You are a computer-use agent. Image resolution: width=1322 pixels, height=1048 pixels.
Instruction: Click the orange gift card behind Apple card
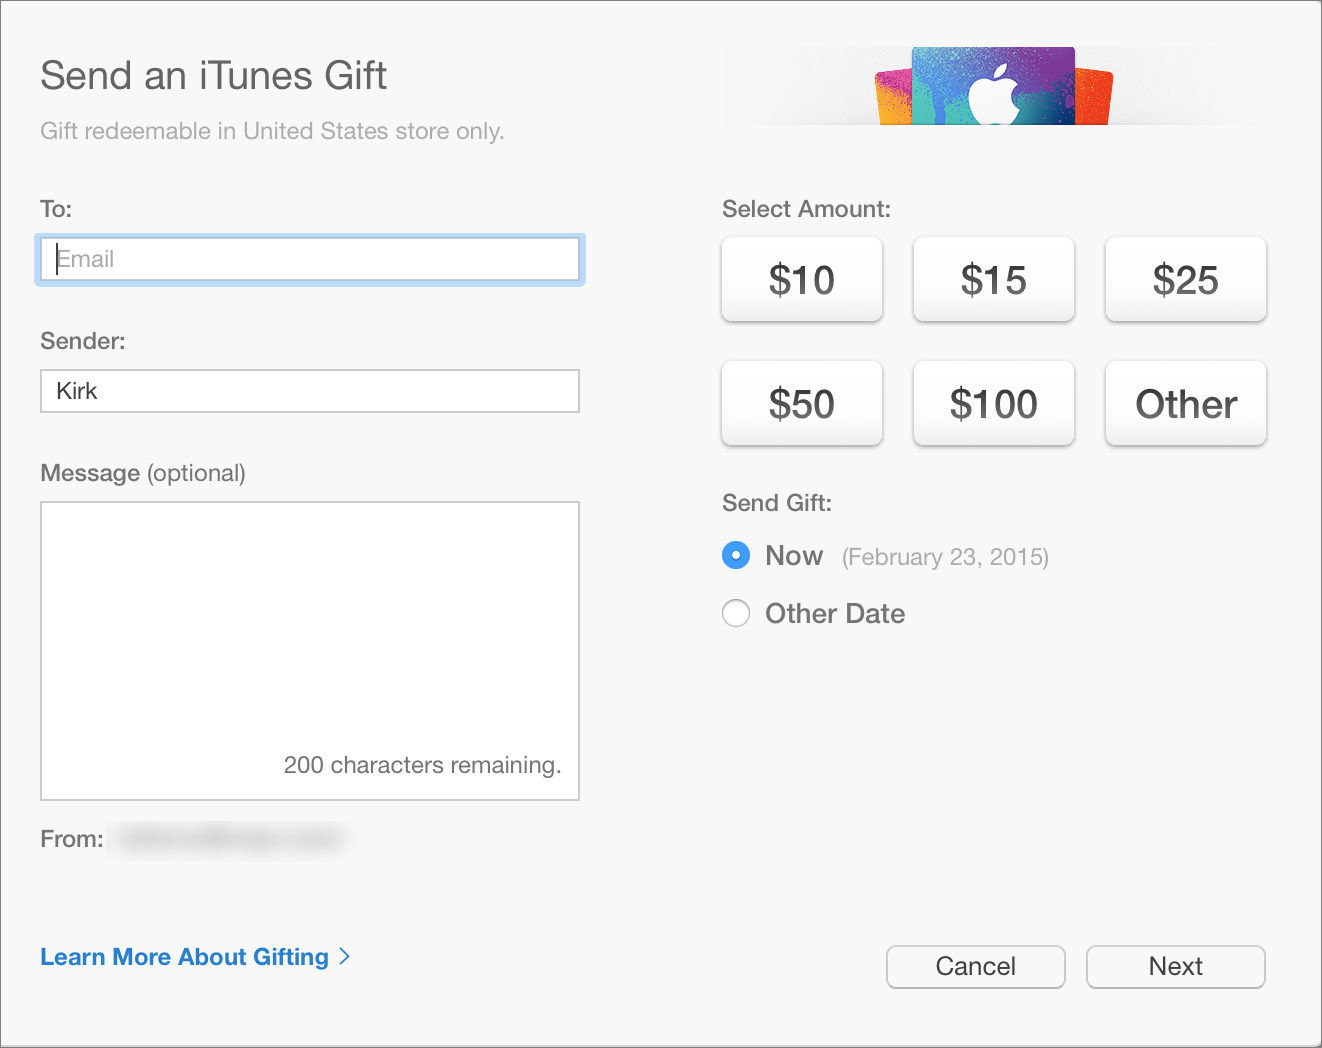pos(1095,97)
